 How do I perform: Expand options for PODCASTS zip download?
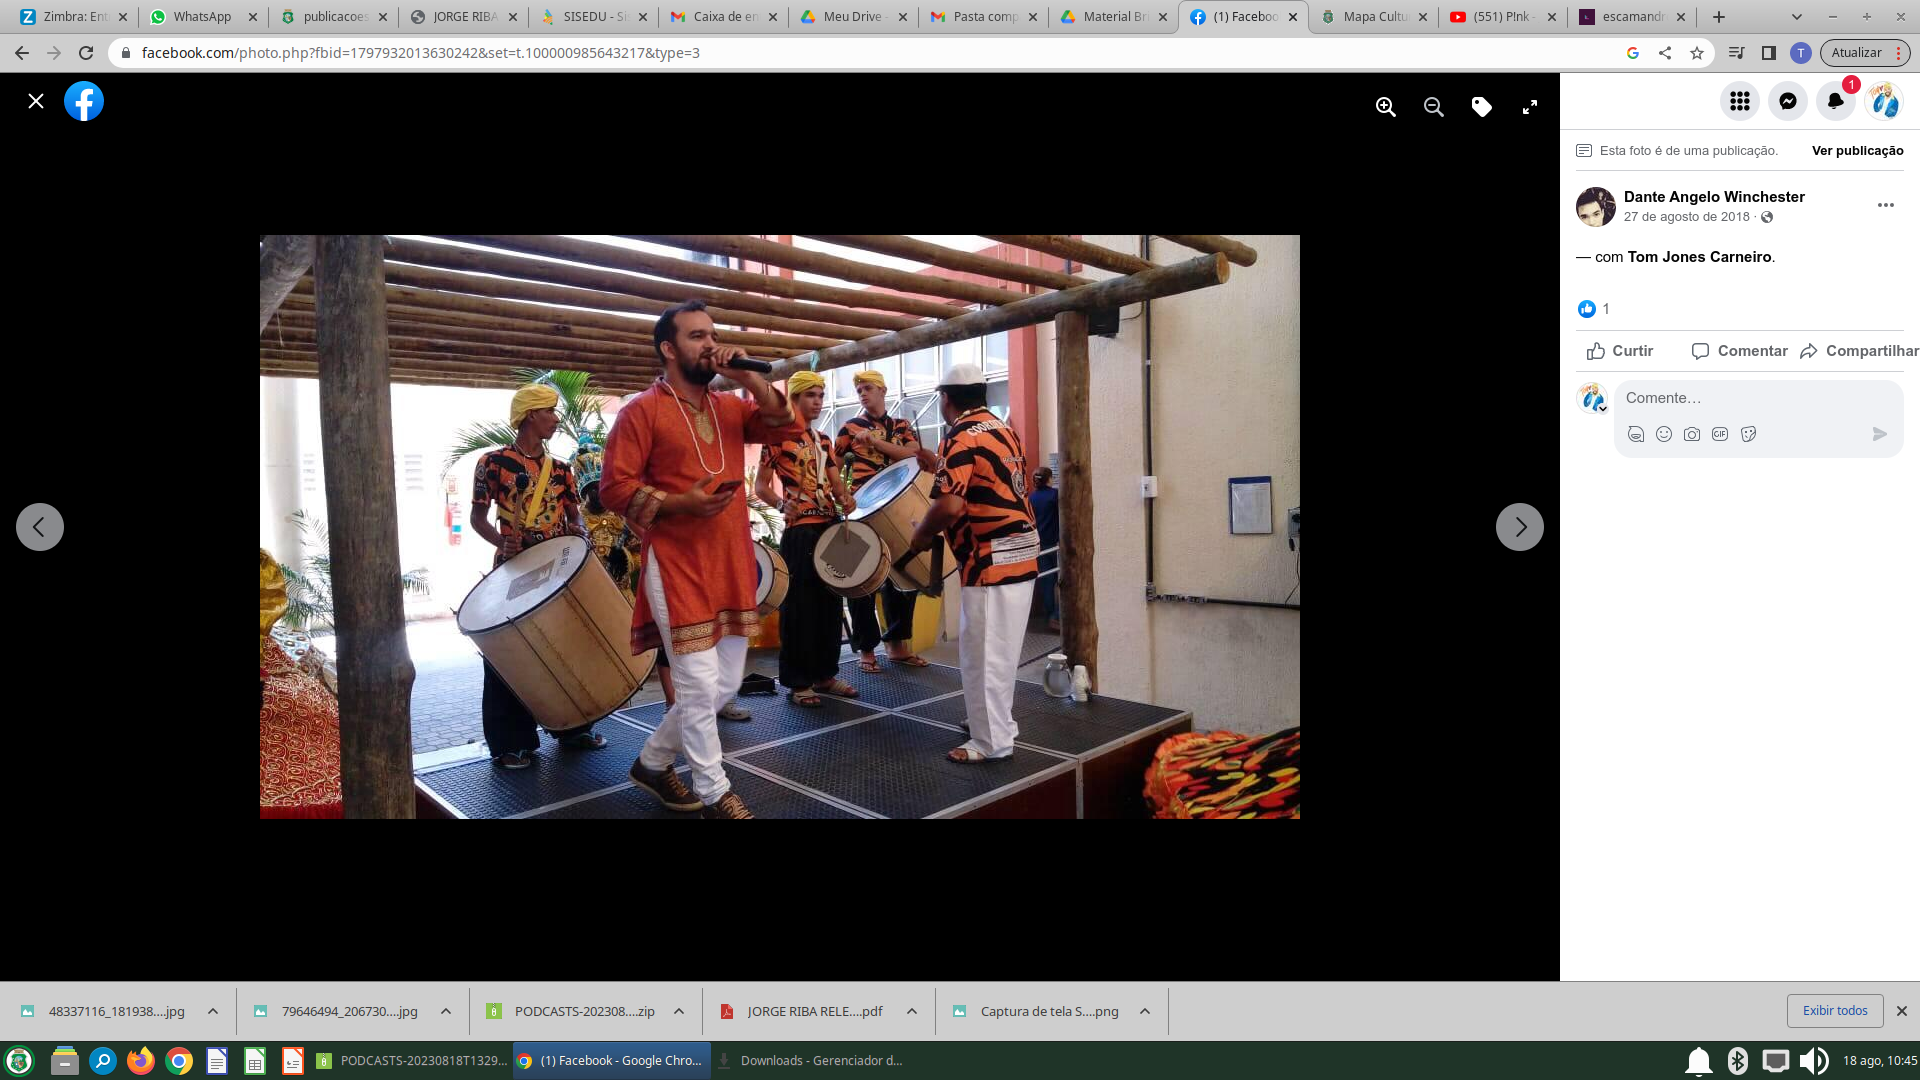[679, 1011]
